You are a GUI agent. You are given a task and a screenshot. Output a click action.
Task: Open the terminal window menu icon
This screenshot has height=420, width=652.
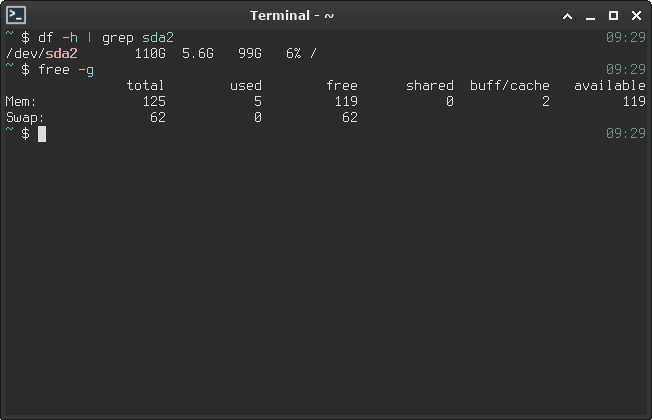pos(15,15)
